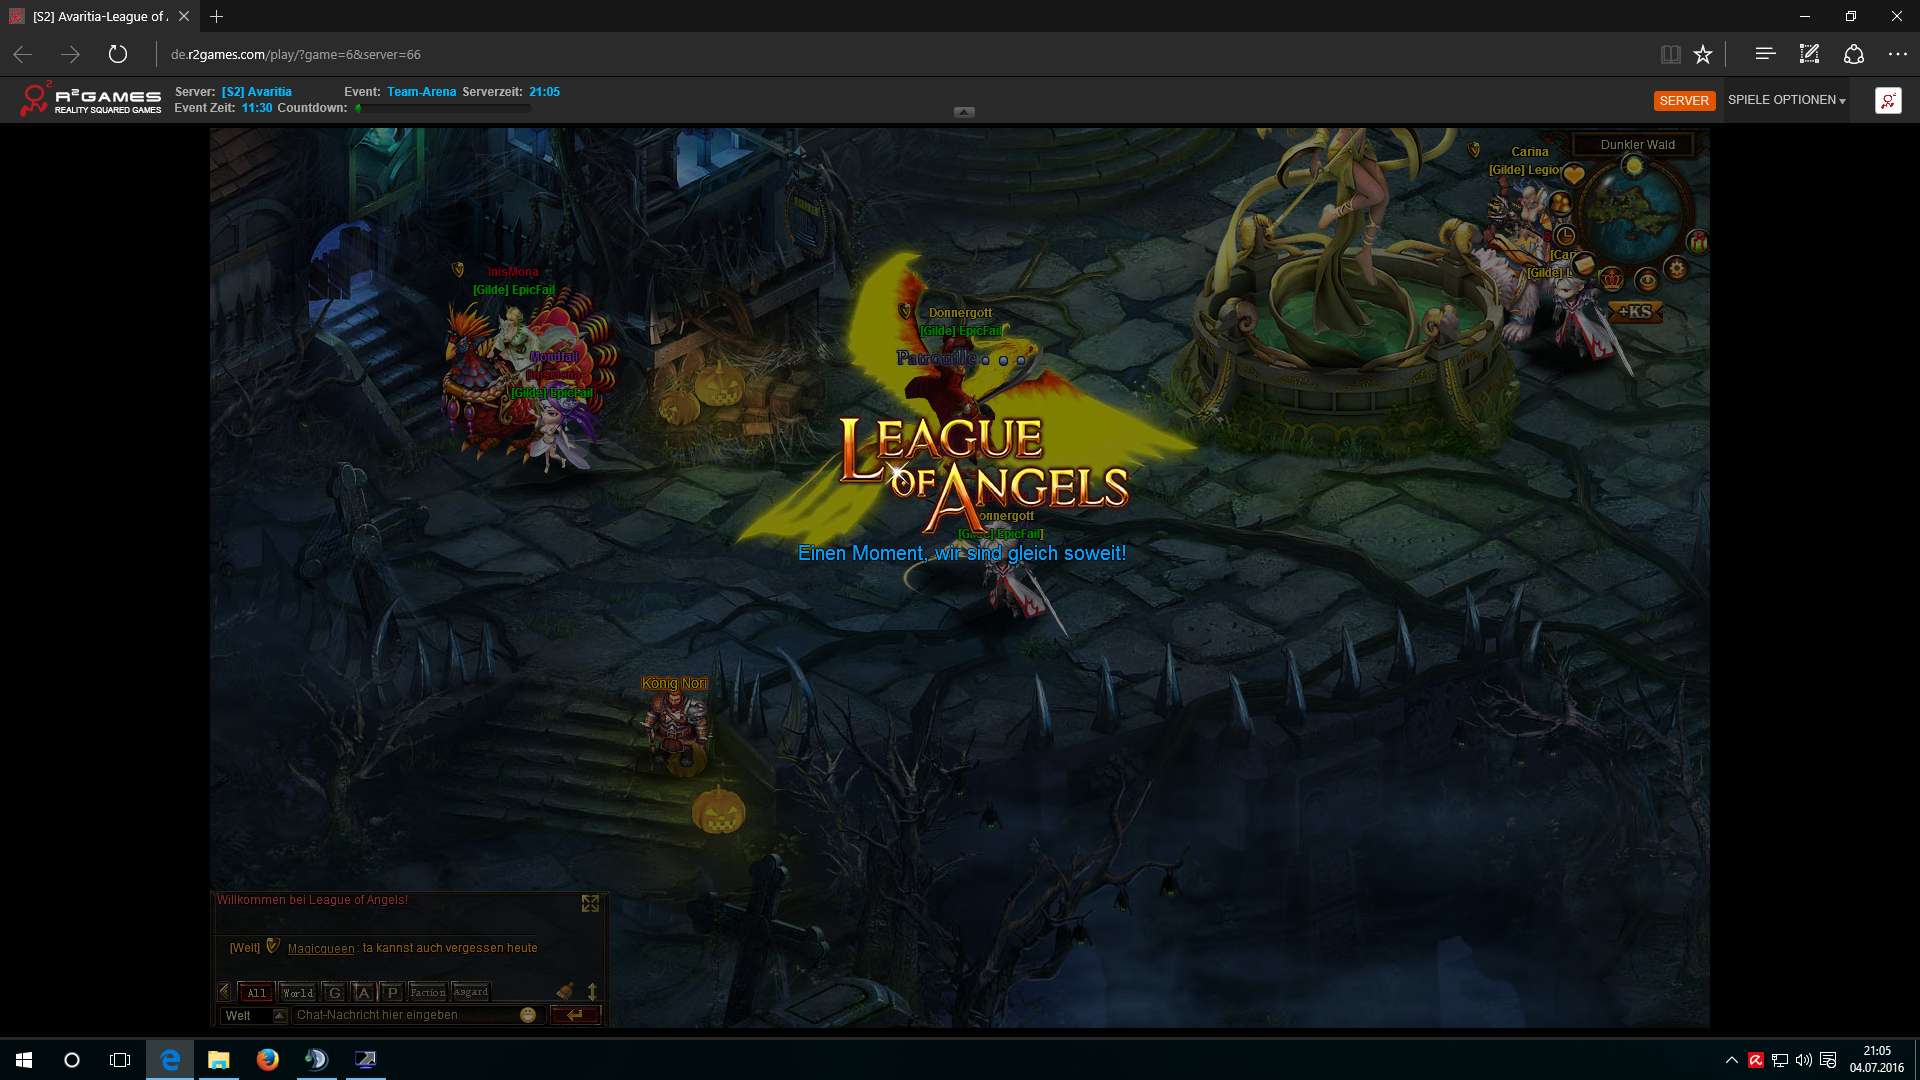Switch to the World chat tab

pos(298,992)
